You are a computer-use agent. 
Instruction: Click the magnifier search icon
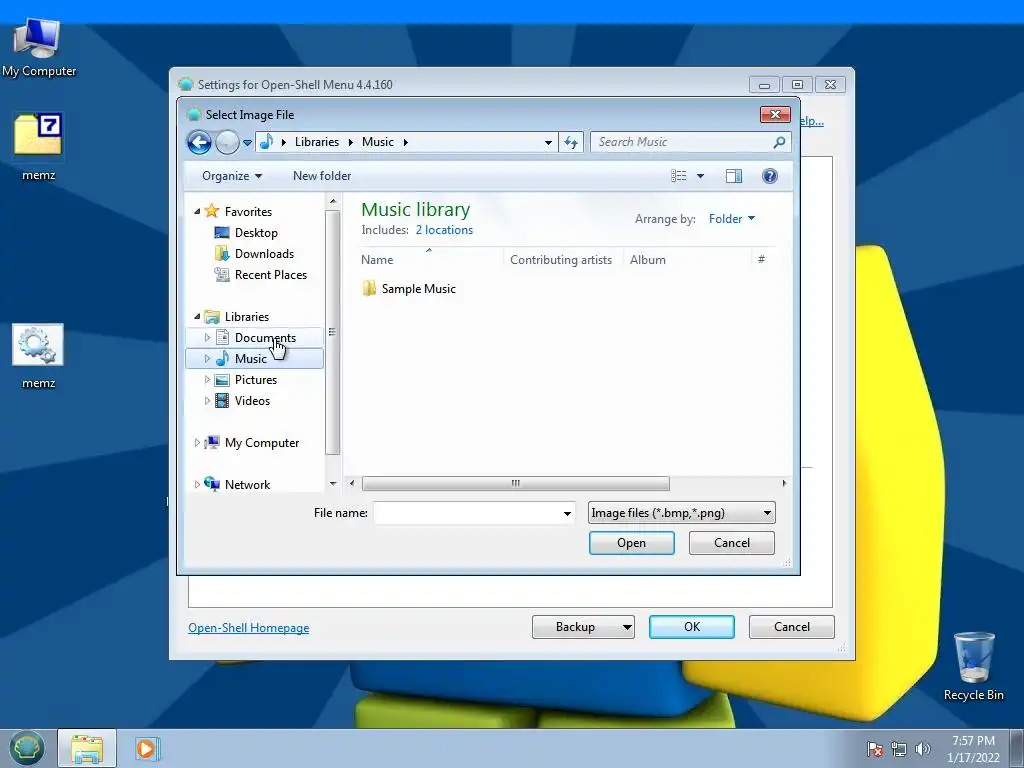click(779, 142)
